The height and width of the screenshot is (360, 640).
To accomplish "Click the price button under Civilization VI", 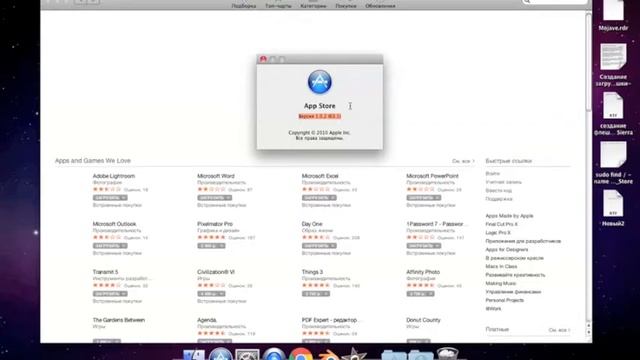I will pyautogui.click(x=211, y=294).
